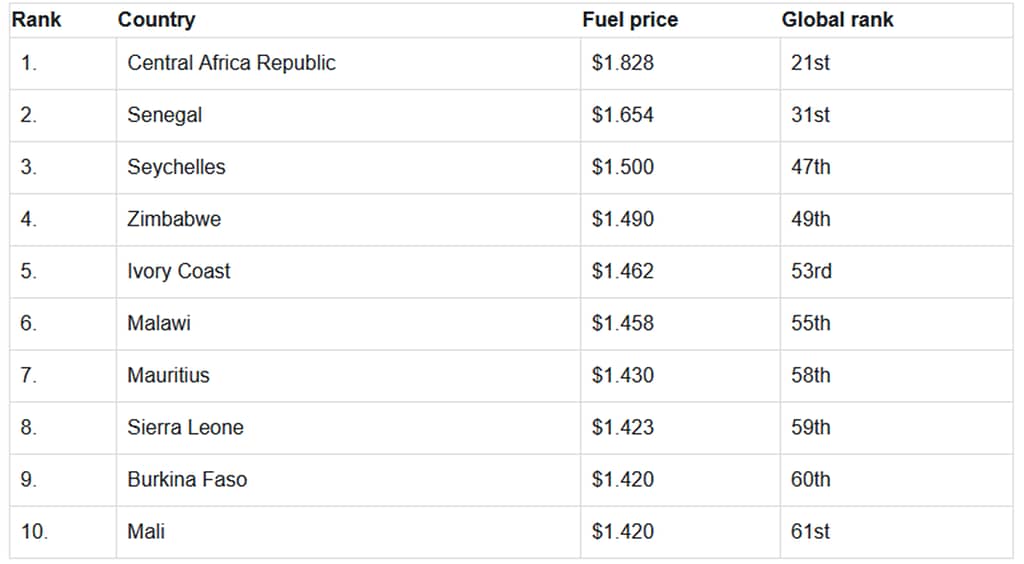Select the Zimbabwe country cell
The image size is (1024, 564).
coord(174,219)
